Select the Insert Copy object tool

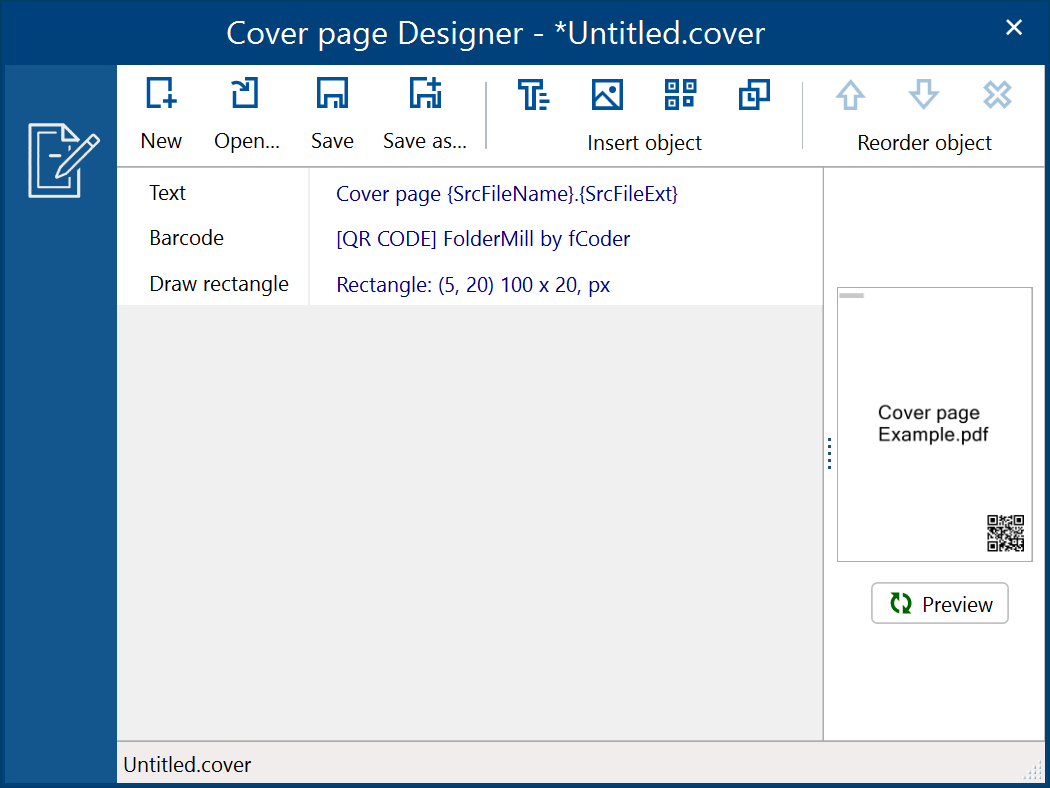pos(754,95)
